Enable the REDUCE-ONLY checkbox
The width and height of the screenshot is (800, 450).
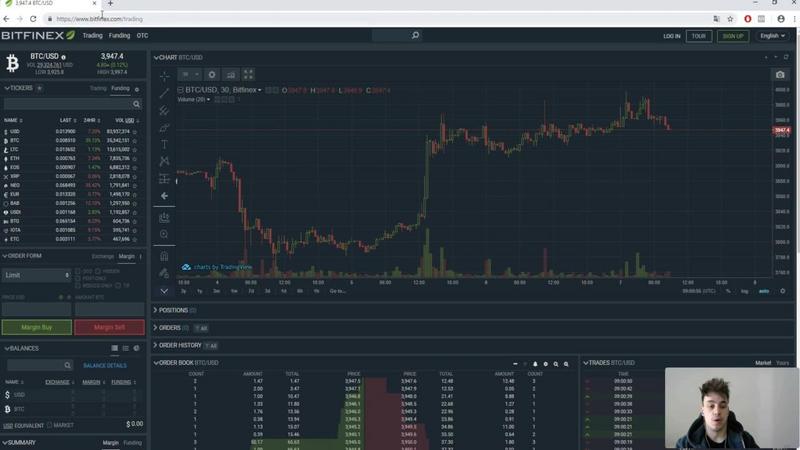click(x=78, y=286)
